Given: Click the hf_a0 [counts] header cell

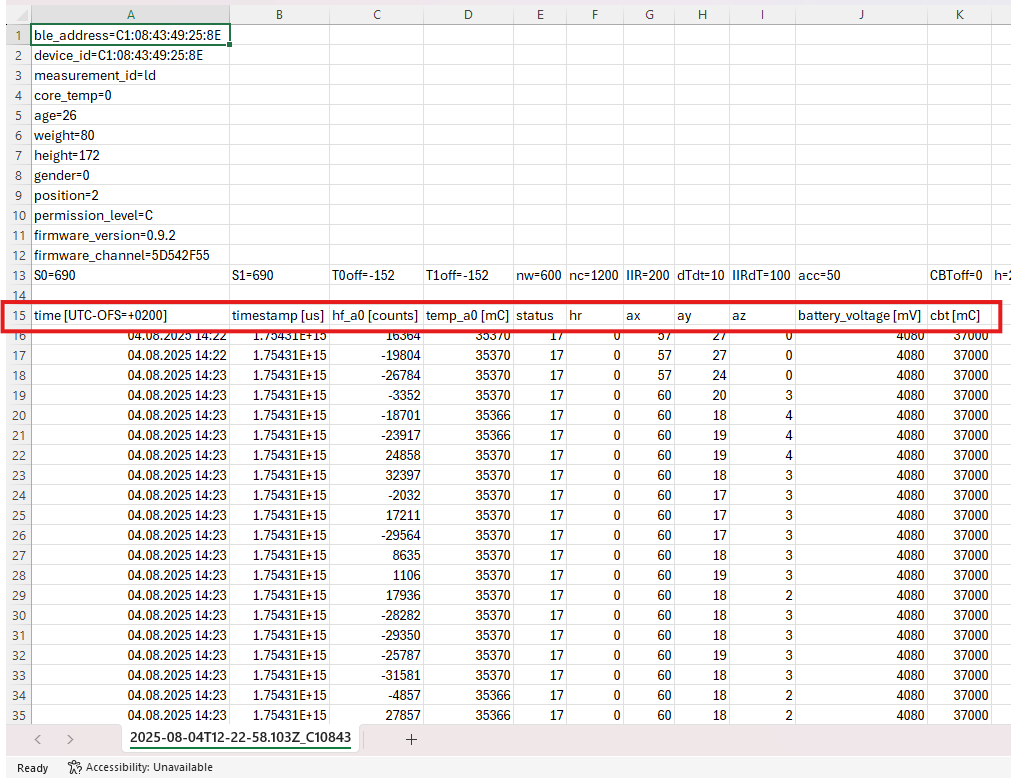Looking at the screenshot, I should (x=377, y=315).
